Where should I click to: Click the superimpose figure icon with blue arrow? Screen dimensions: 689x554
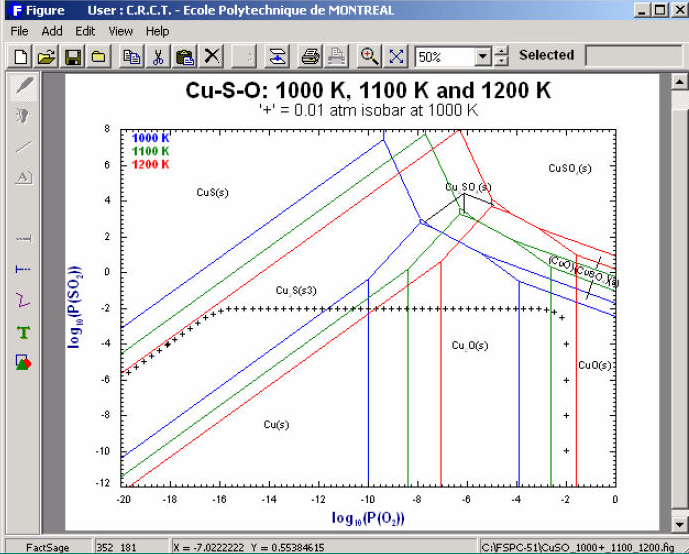(x=277, y=57)
